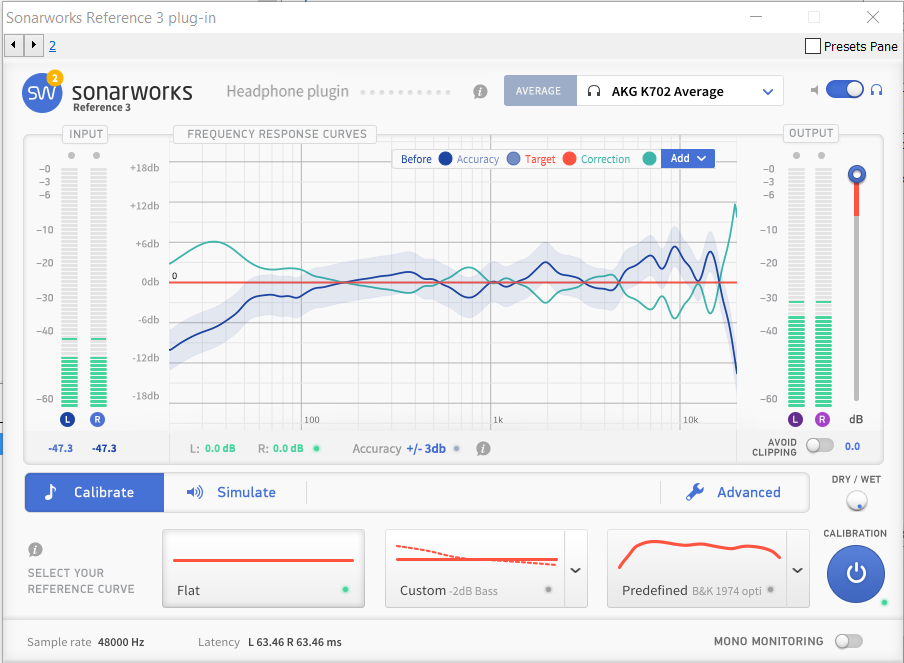The image size is (904, 663).
Task: Click the info icon above Select Your Reference Curve
Action: tap(35, 549)
